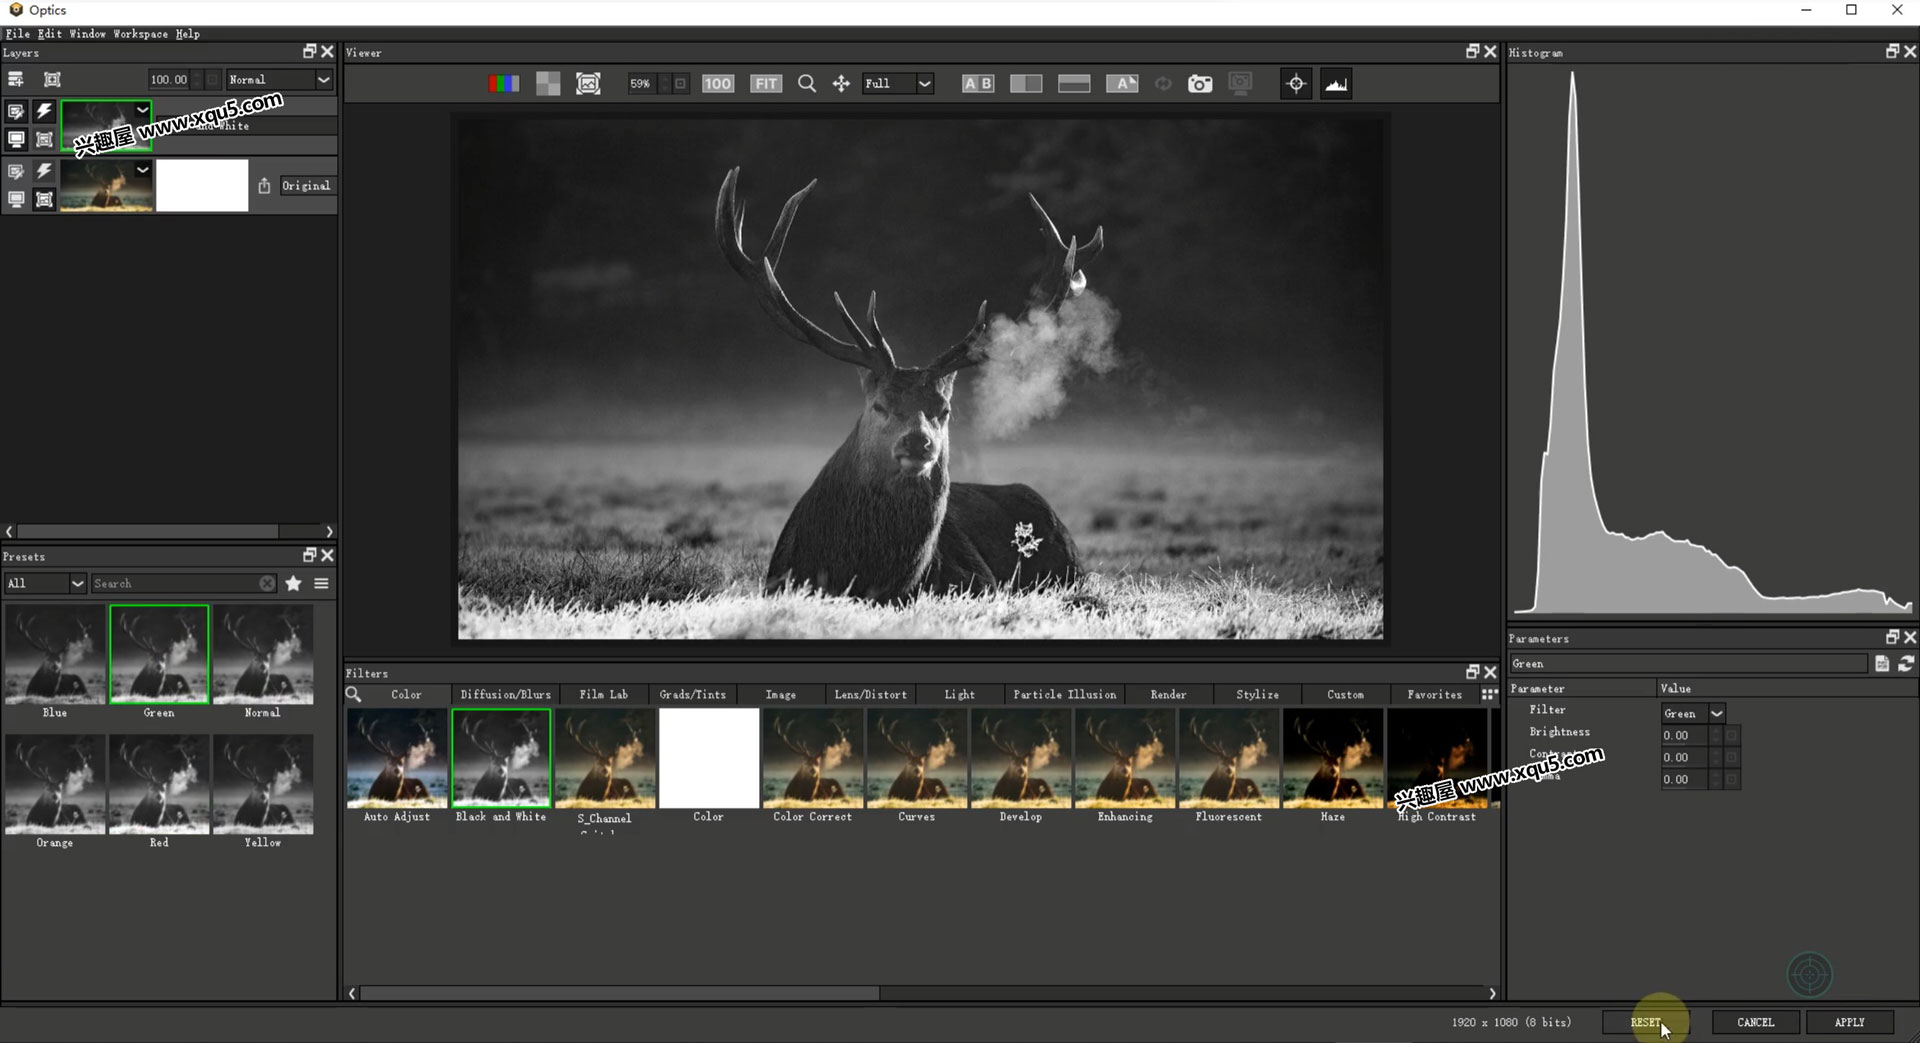Click the grid view icon after Favorites tab
Screen dimensions: 1920x1043
coord(1489,694)
